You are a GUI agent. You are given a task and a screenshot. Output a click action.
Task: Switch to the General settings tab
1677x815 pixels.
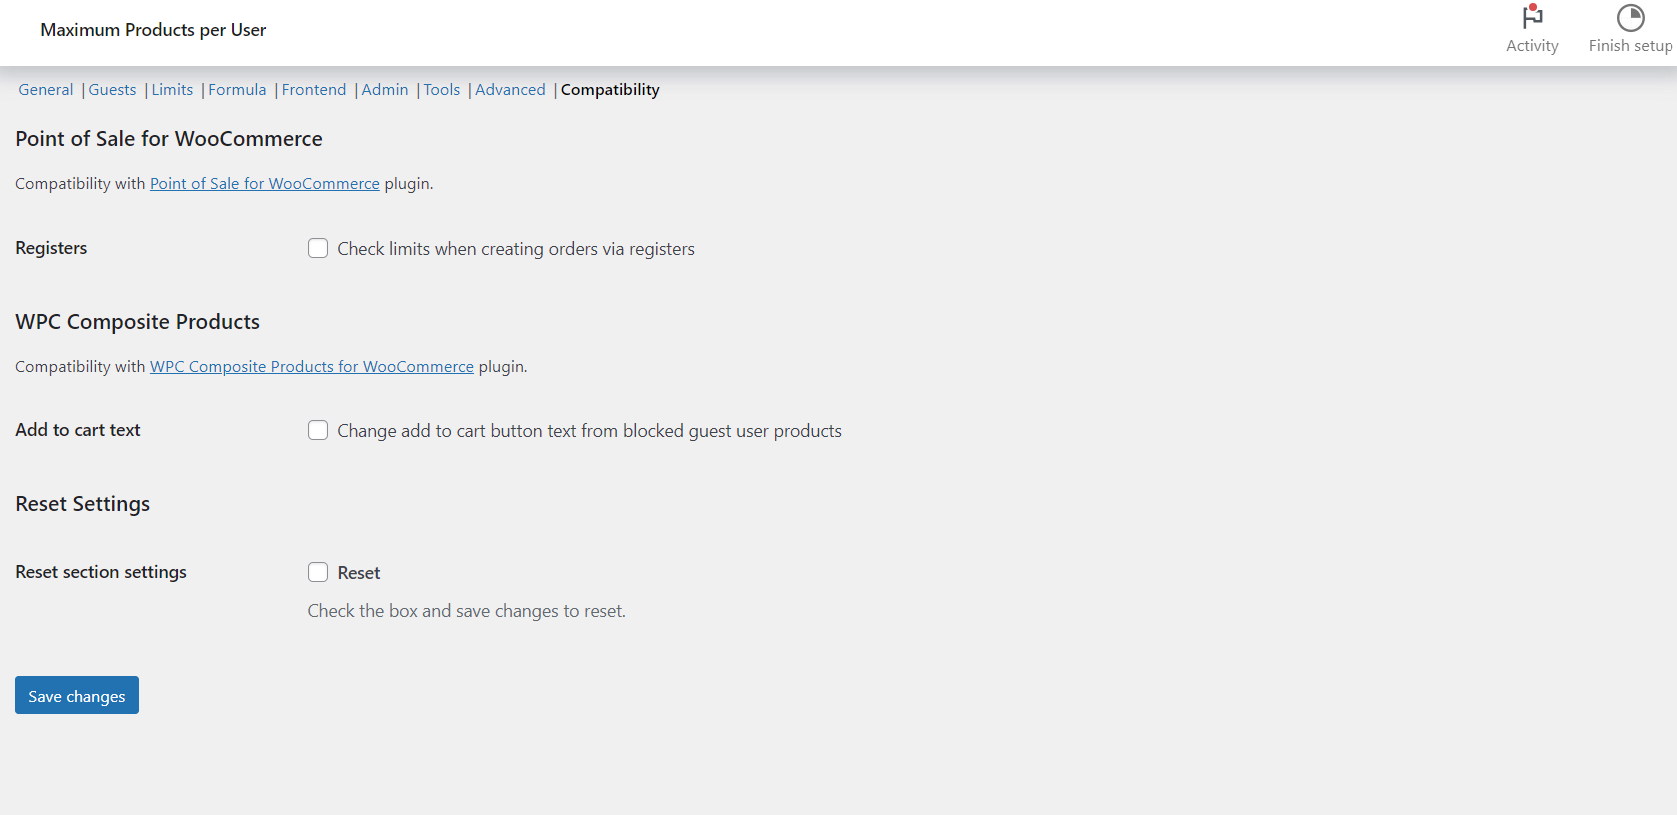pos(45,89)
